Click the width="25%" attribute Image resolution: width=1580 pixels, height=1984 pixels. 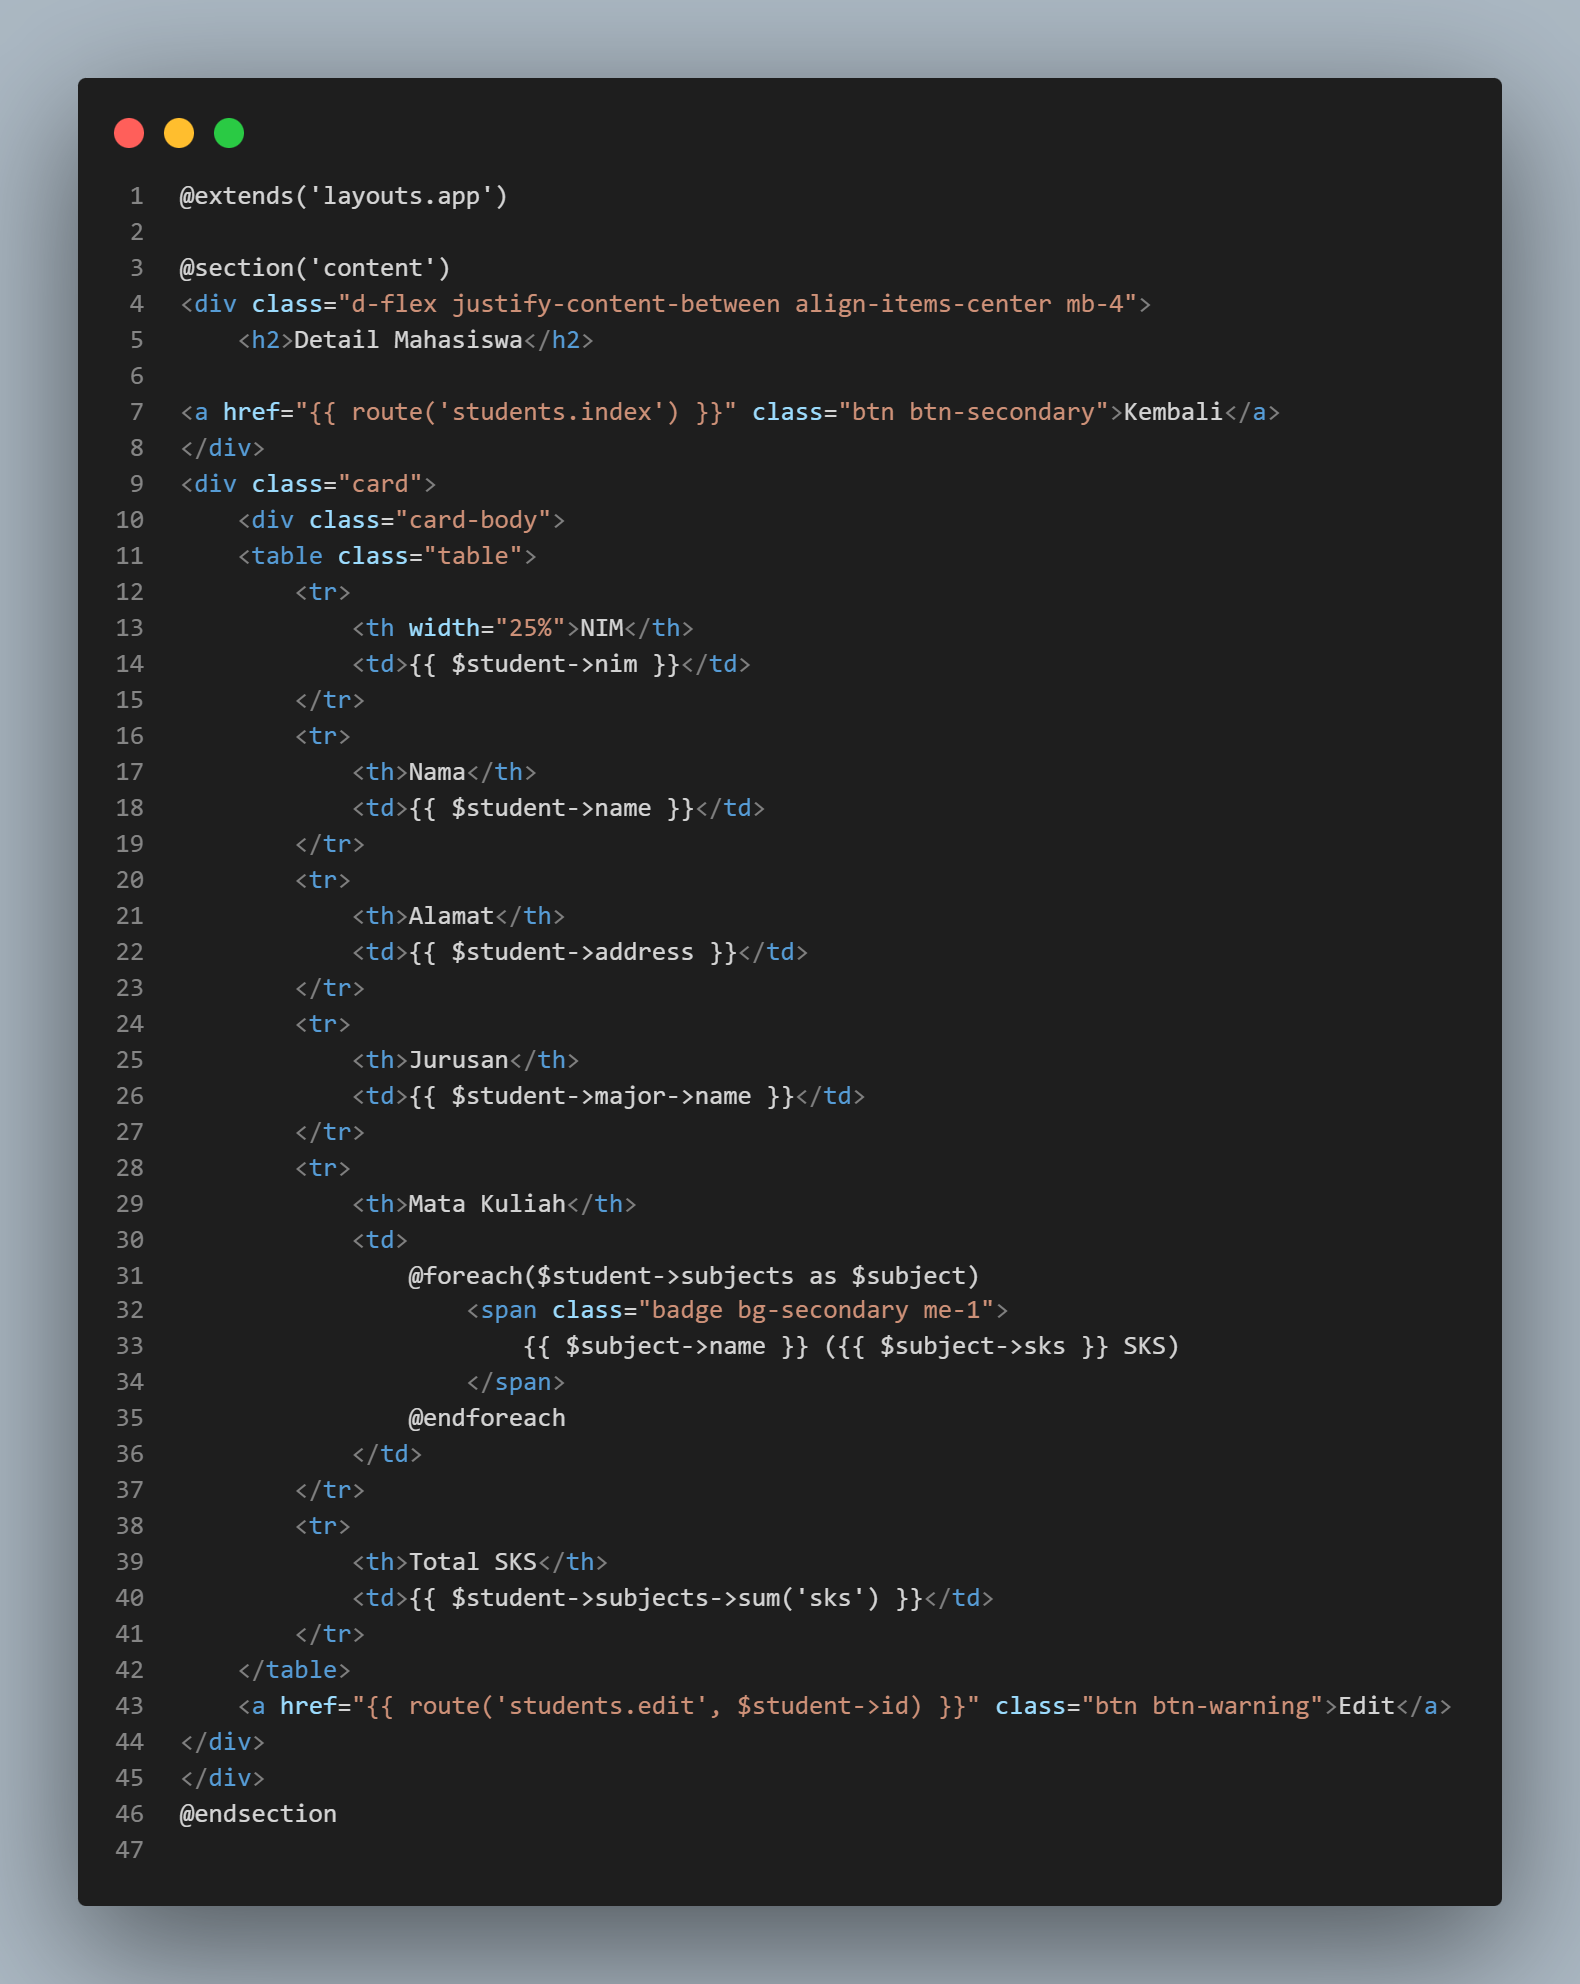click(487, 628)
